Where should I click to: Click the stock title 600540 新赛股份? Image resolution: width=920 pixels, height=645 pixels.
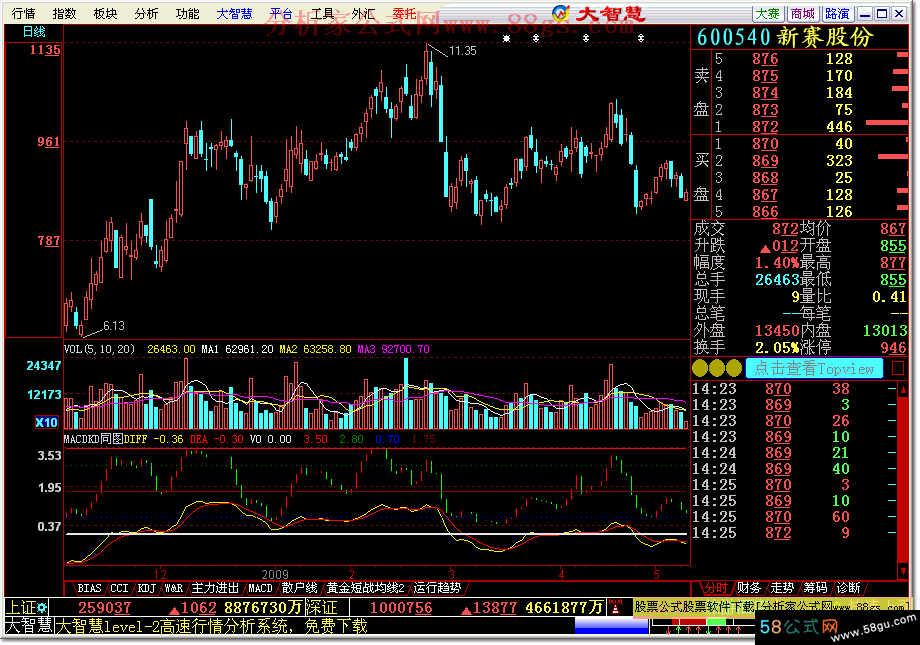(785, 38)
